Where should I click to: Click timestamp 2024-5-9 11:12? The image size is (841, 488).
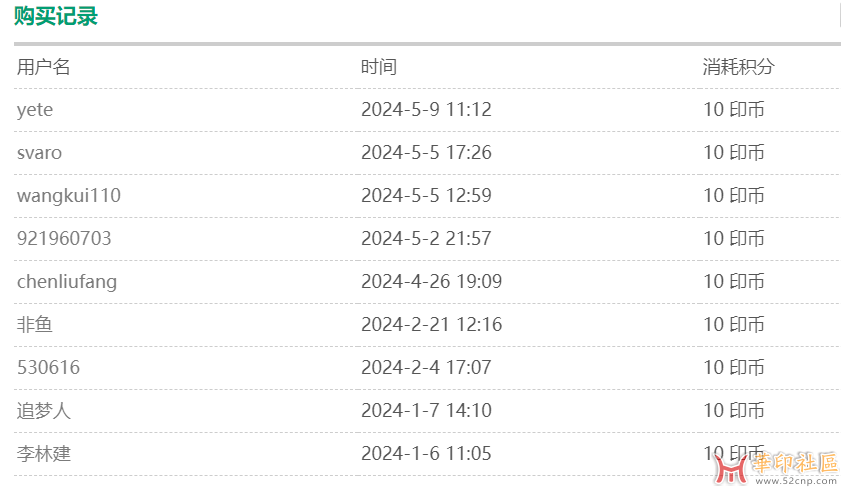tap(426, 110)
